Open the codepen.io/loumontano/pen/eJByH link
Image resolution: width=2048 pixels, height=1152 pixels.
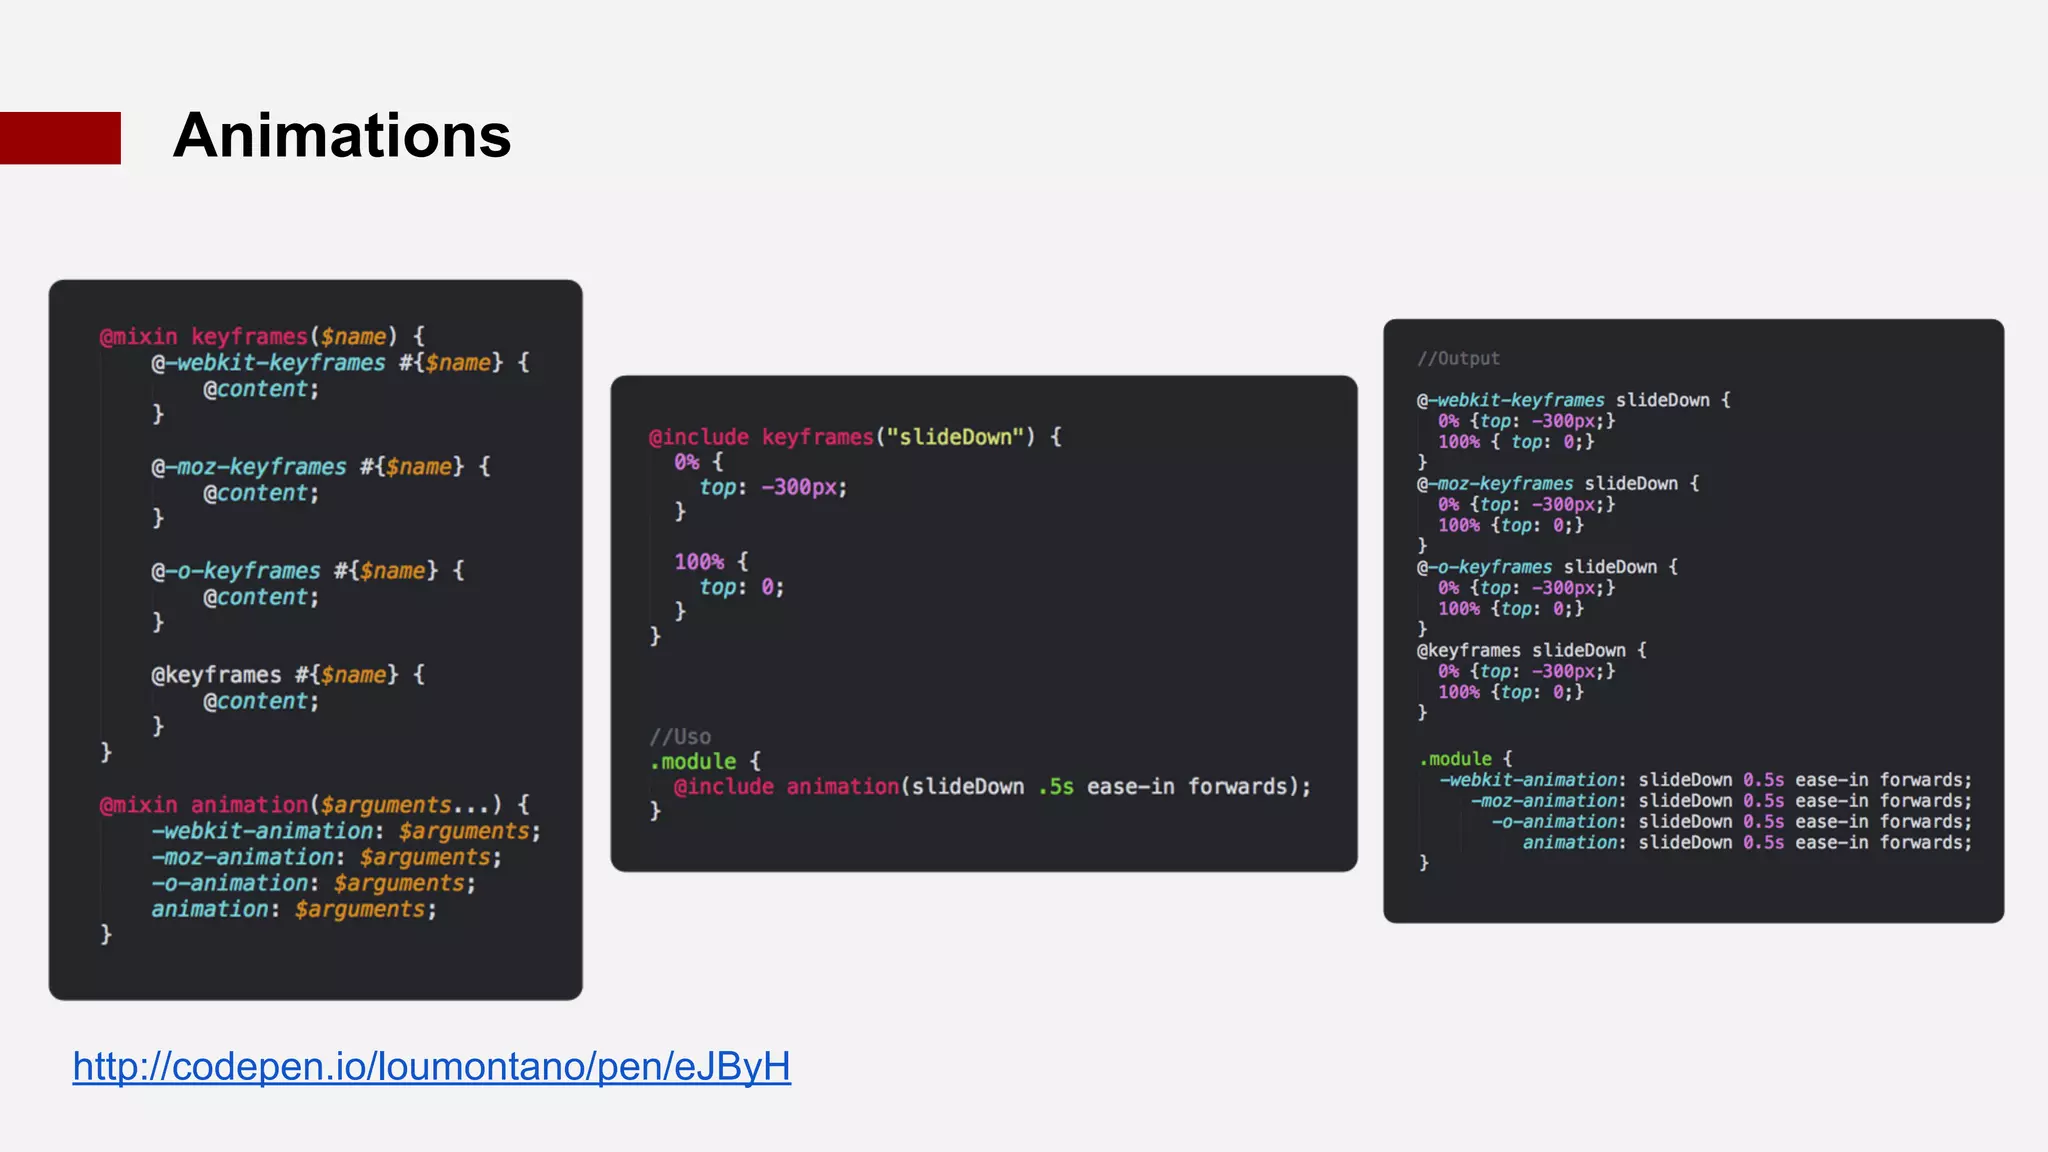click(x=431, y=1067)
